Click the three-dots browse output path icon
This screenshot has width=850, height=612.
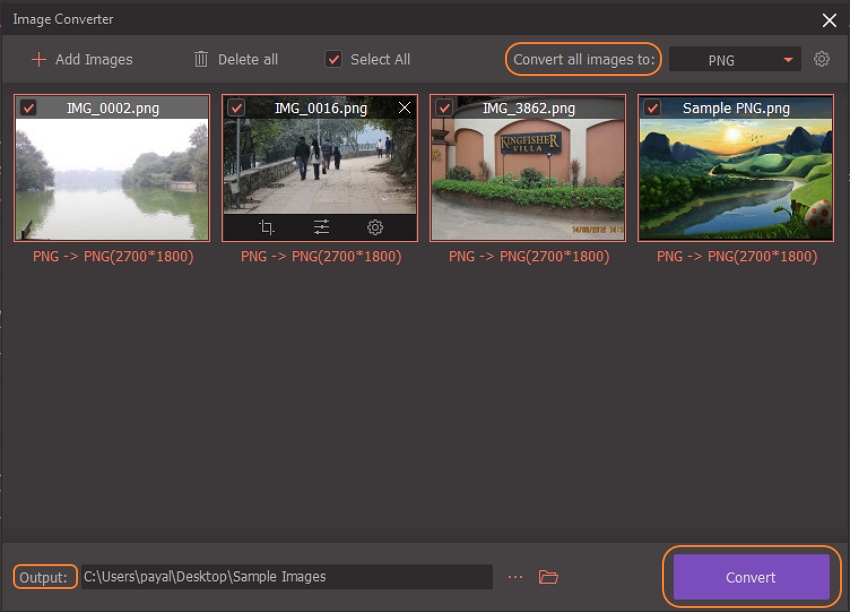click(515, 577)
